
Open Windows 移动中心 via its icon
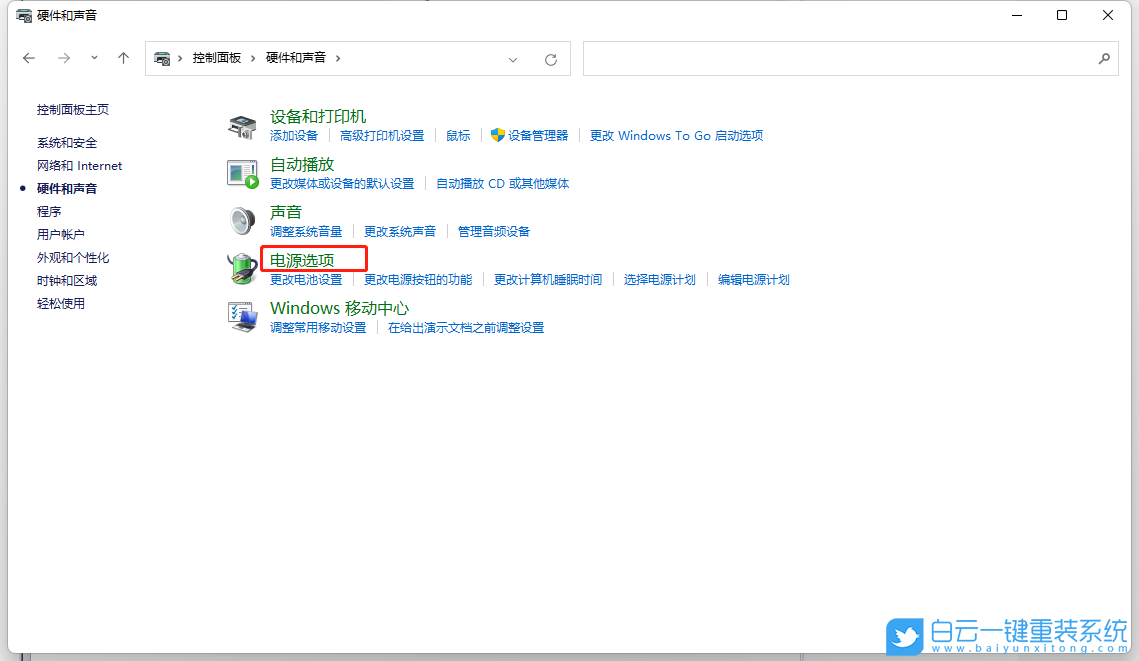tap(242, 316)
